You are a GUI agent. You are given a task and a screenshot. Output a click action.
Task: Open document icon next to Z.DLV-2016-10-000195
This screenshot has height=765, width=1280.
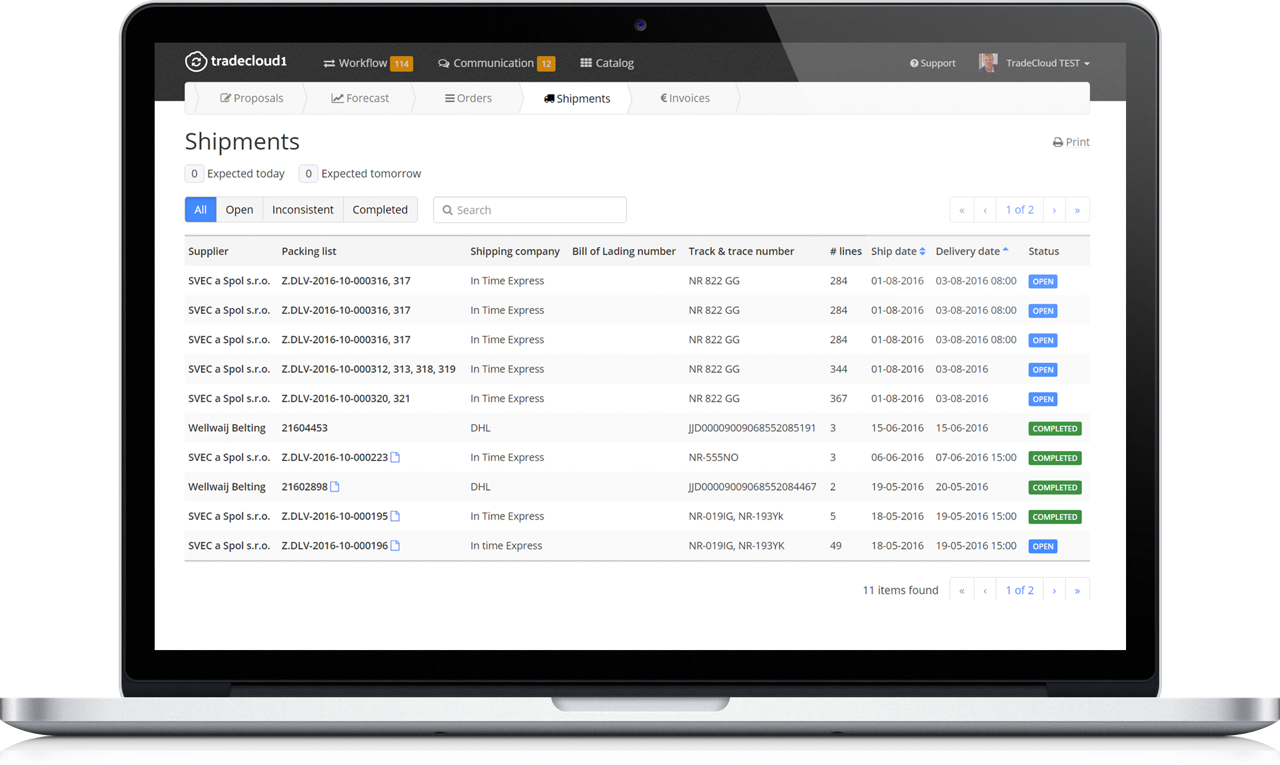pos(395,516)
